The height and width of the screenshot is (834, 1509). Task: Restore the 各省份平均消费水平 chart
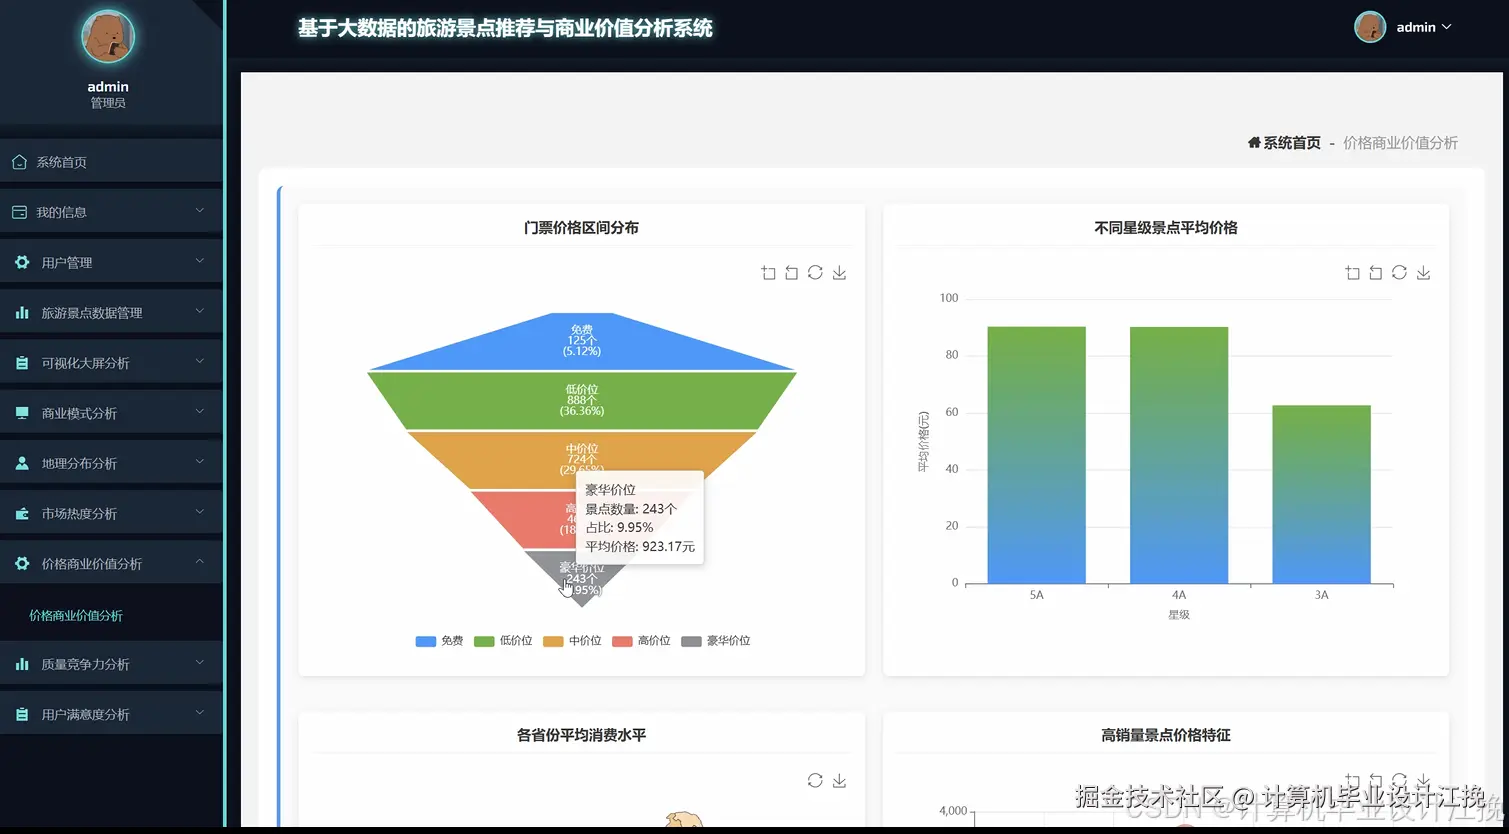tap(815, 780)
